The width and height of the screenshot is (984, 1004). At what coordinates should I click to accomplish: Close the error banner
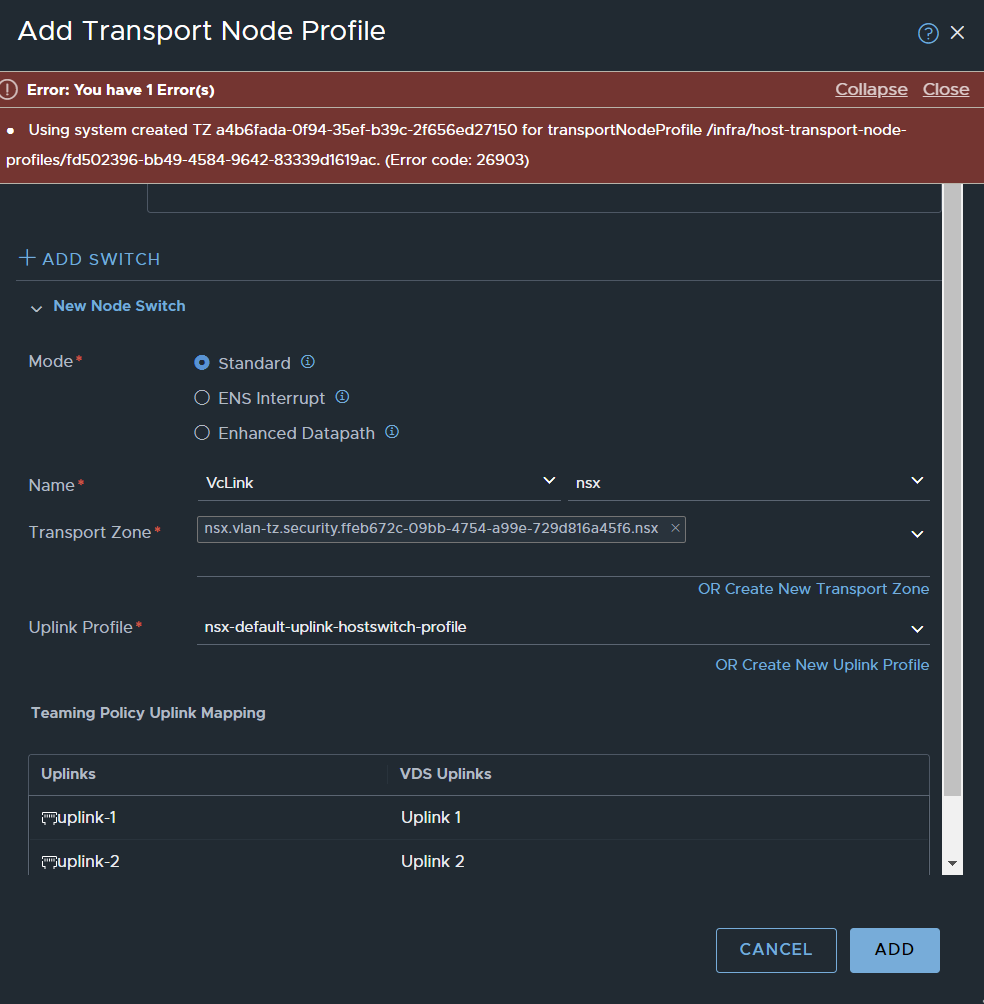pyautogui.click(x=946, y=90)
